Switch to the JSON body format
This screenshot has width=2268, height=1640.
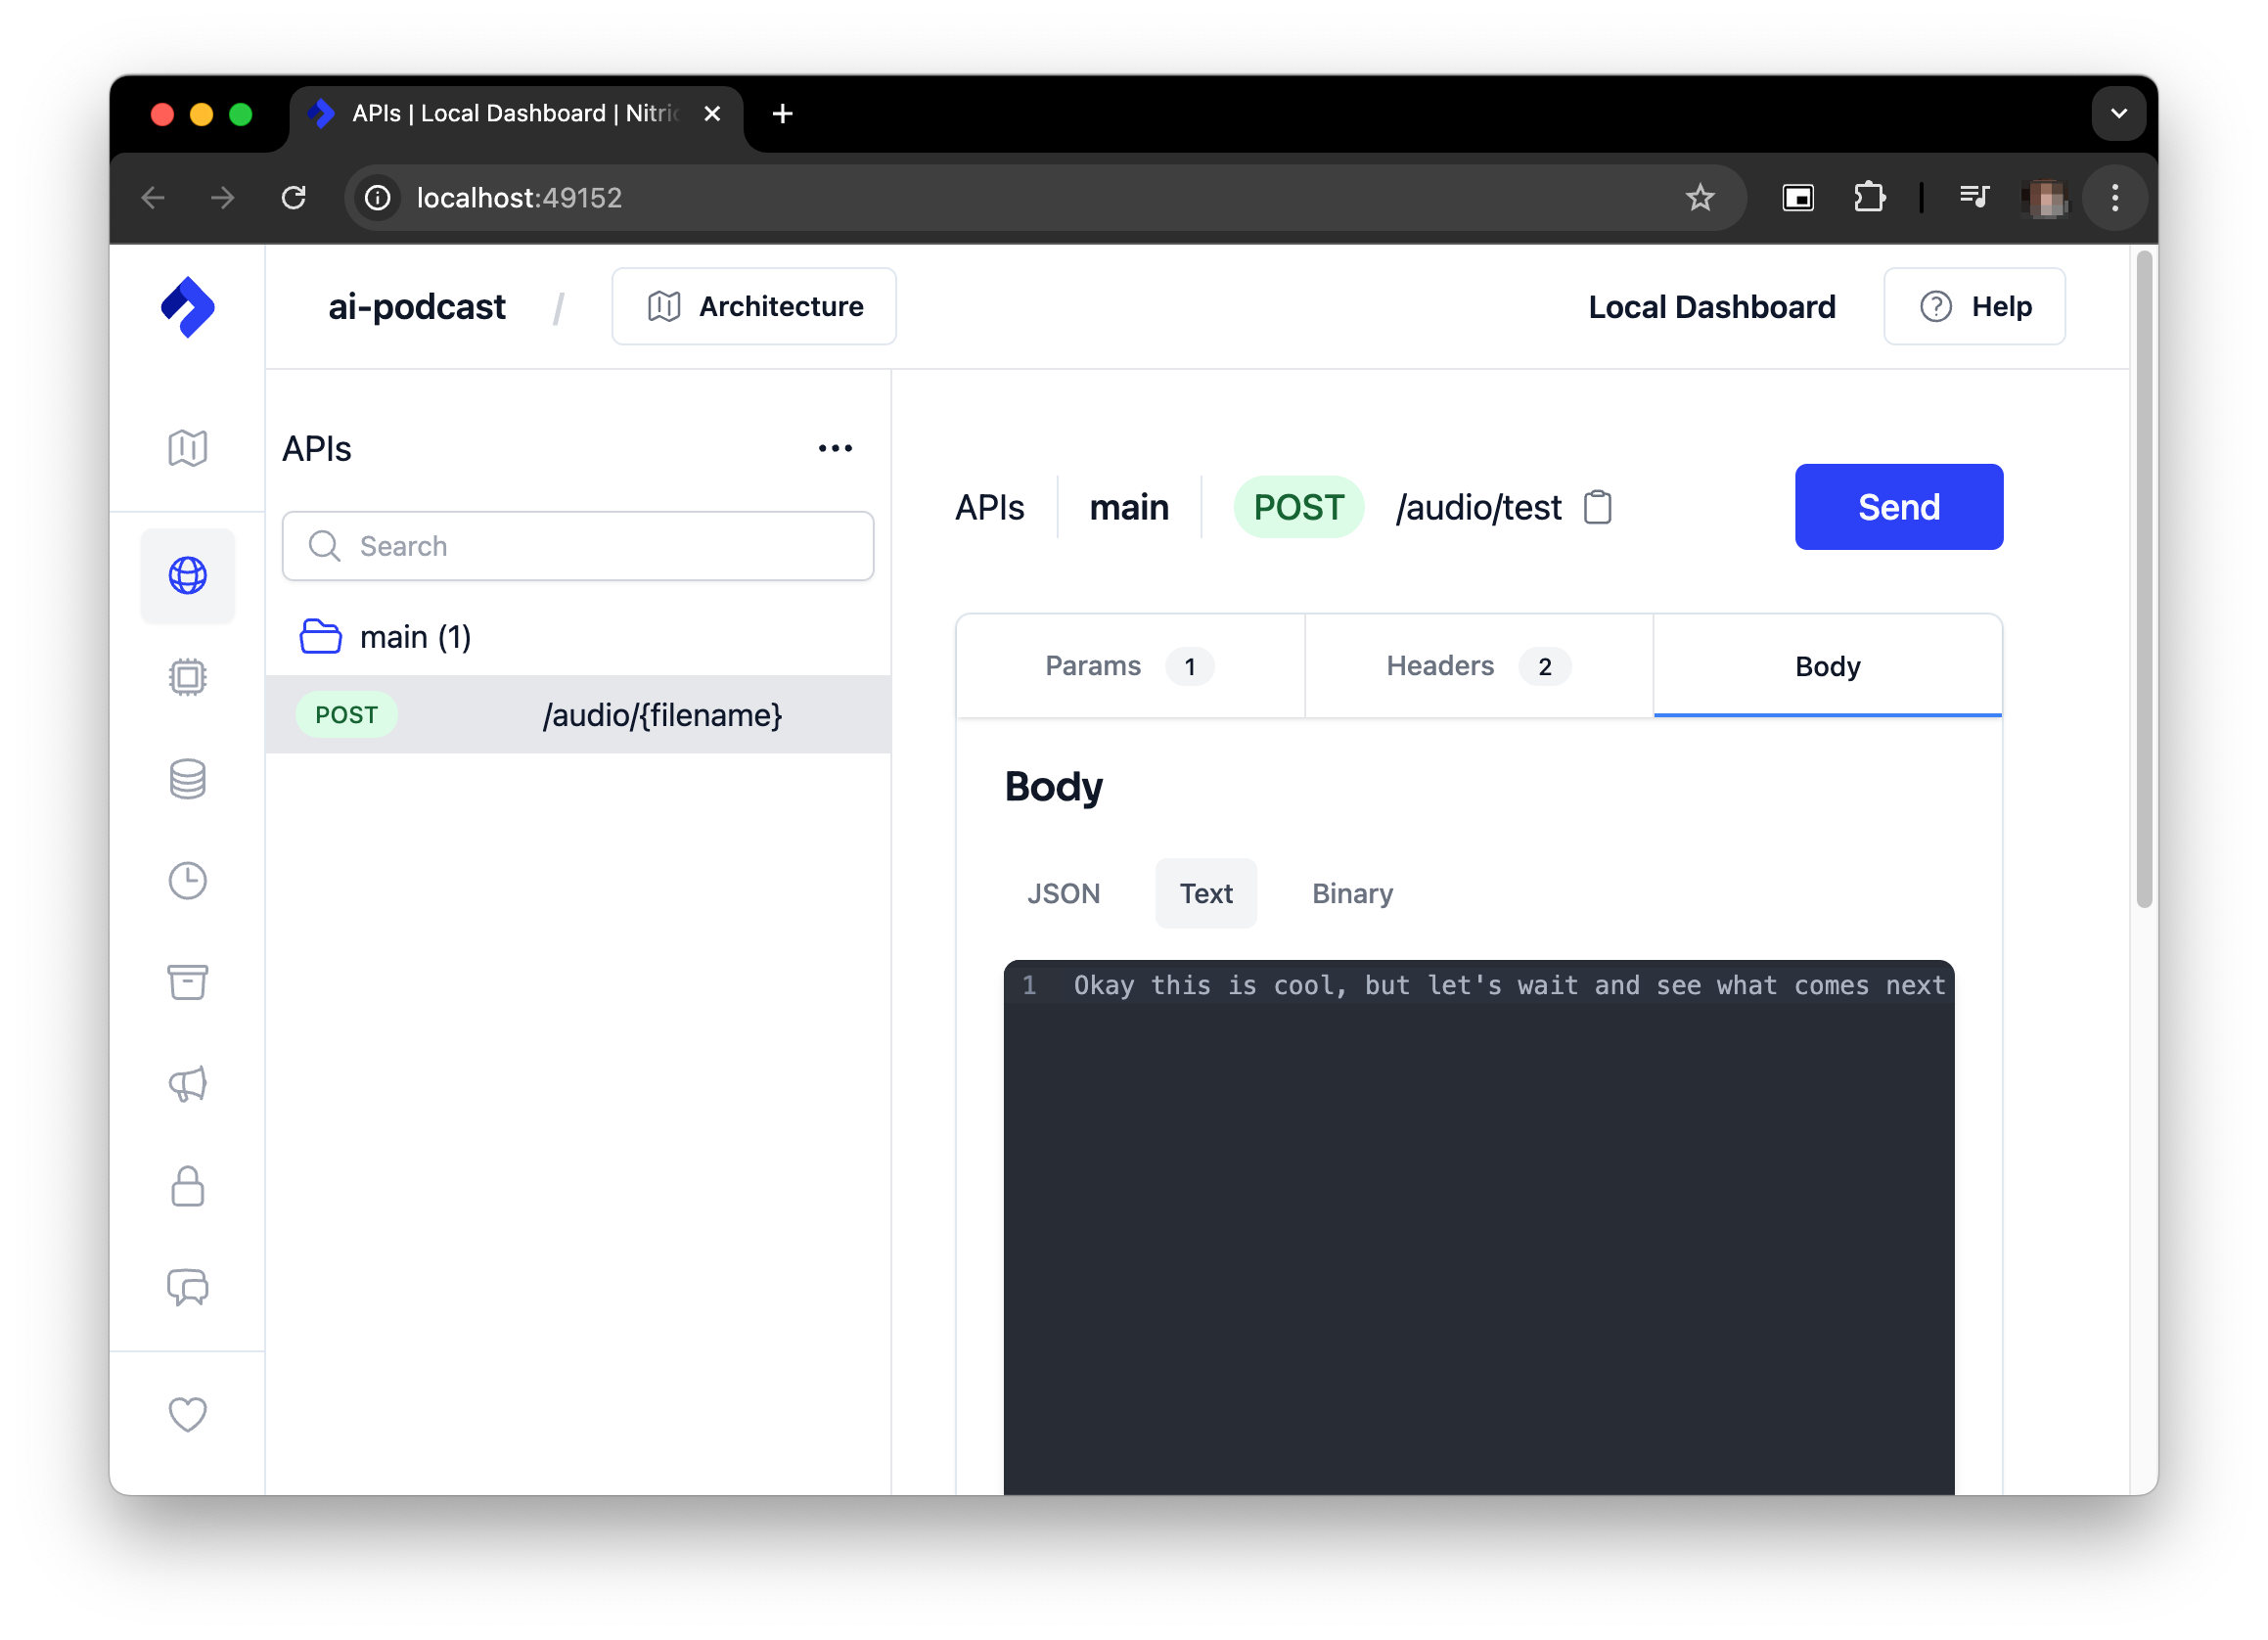point(1064,893)
